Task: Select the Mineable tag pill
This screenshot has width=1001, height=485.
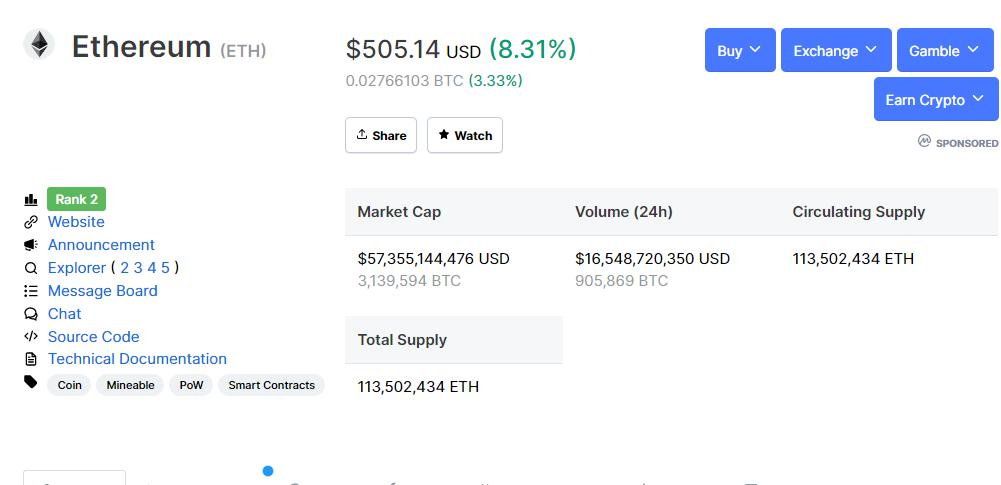Action: pyautogui.click(x=130, y=385)
